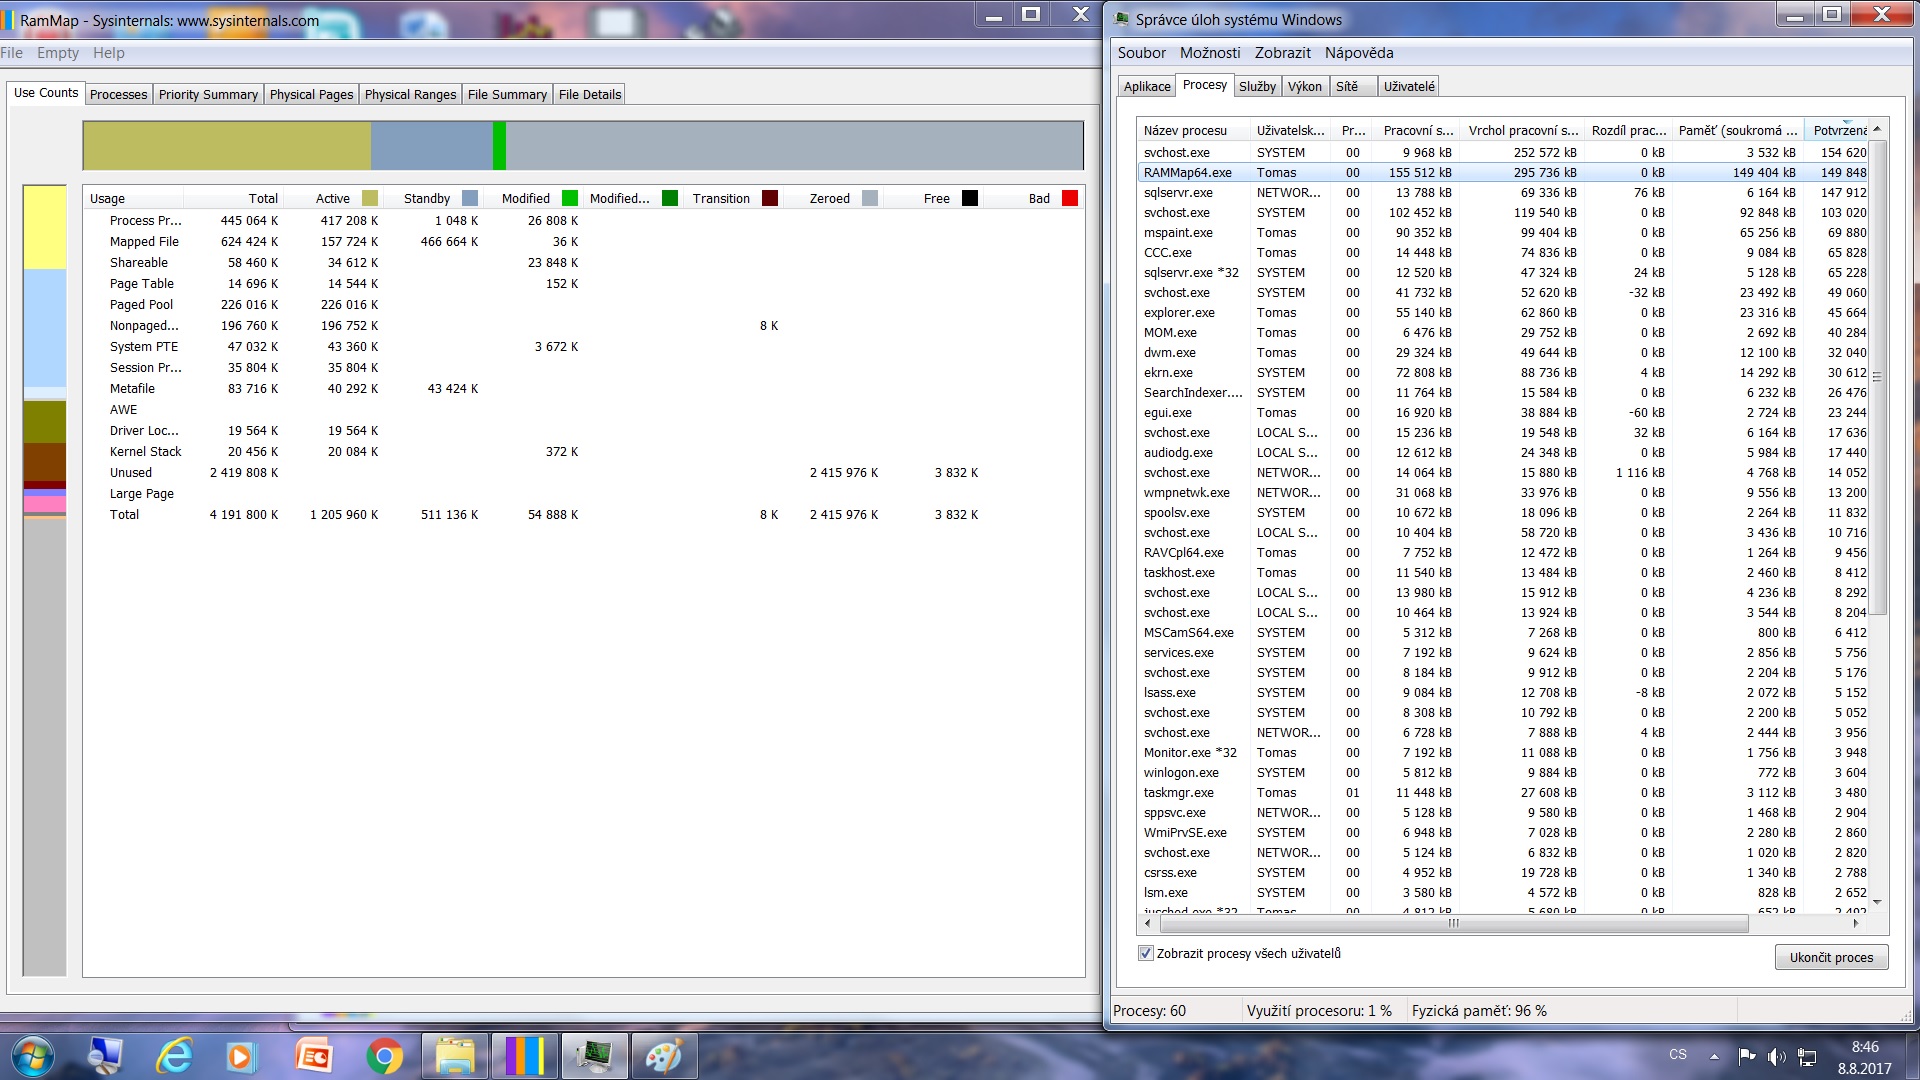Sort by Paměť (soukromá) column header
The width and height of the screenshot is (1920, 1080).
(1738, 130)
